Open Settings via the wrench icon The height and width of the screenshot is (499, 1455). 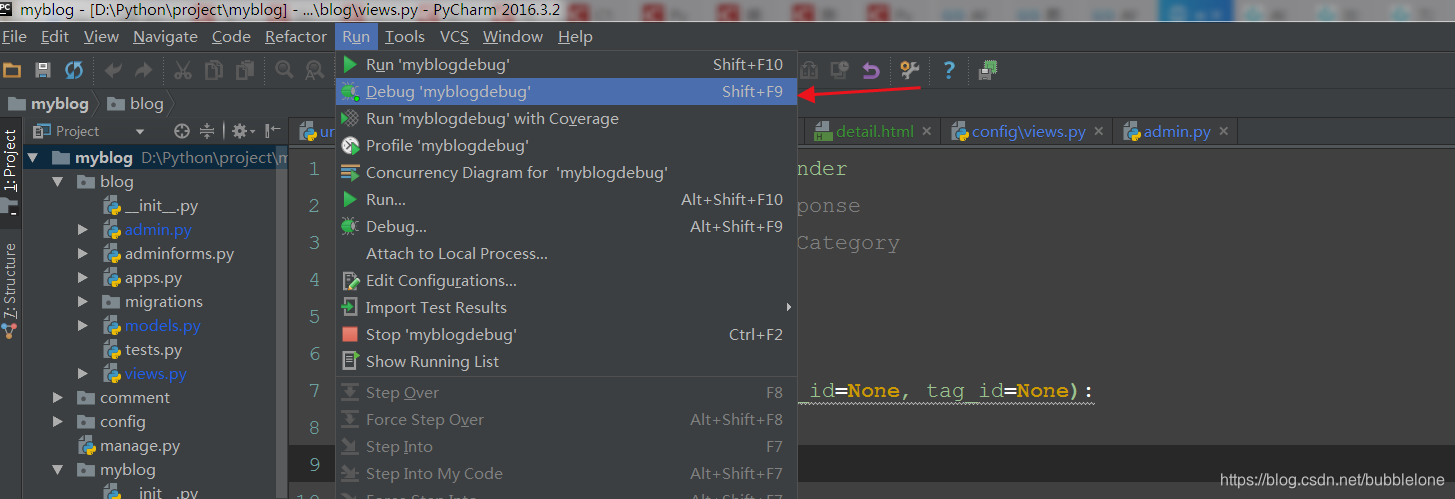click(x=909, y=70)
